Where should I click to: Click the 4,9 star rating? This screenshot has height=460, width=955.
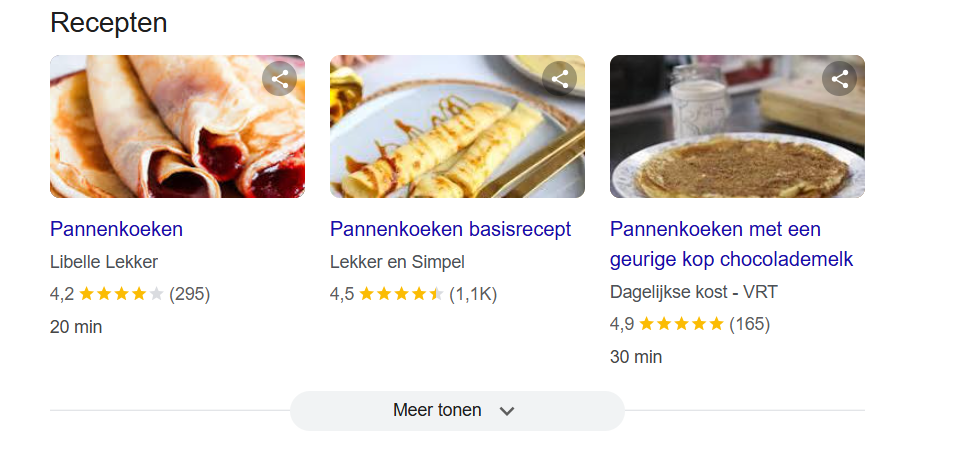click(x=680, y=324)
